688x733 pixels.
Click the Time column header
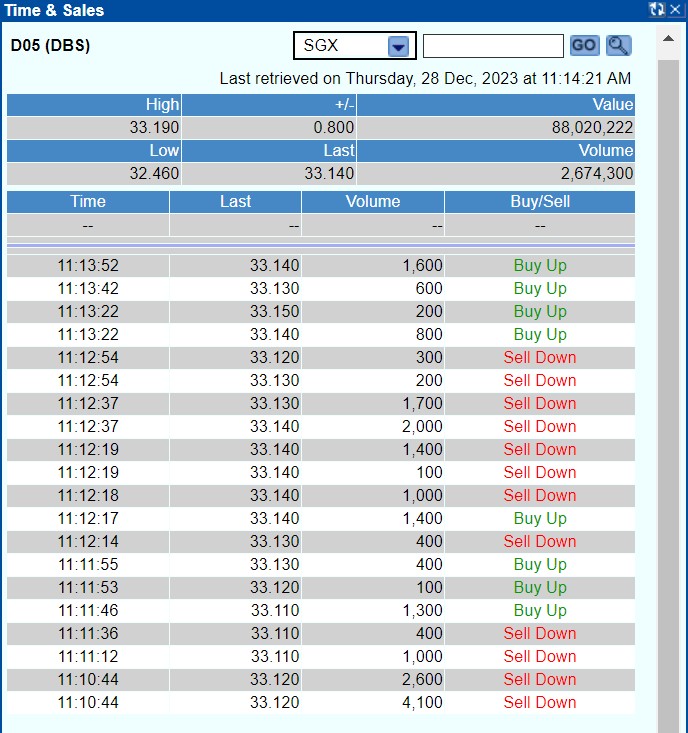(88, 201)
